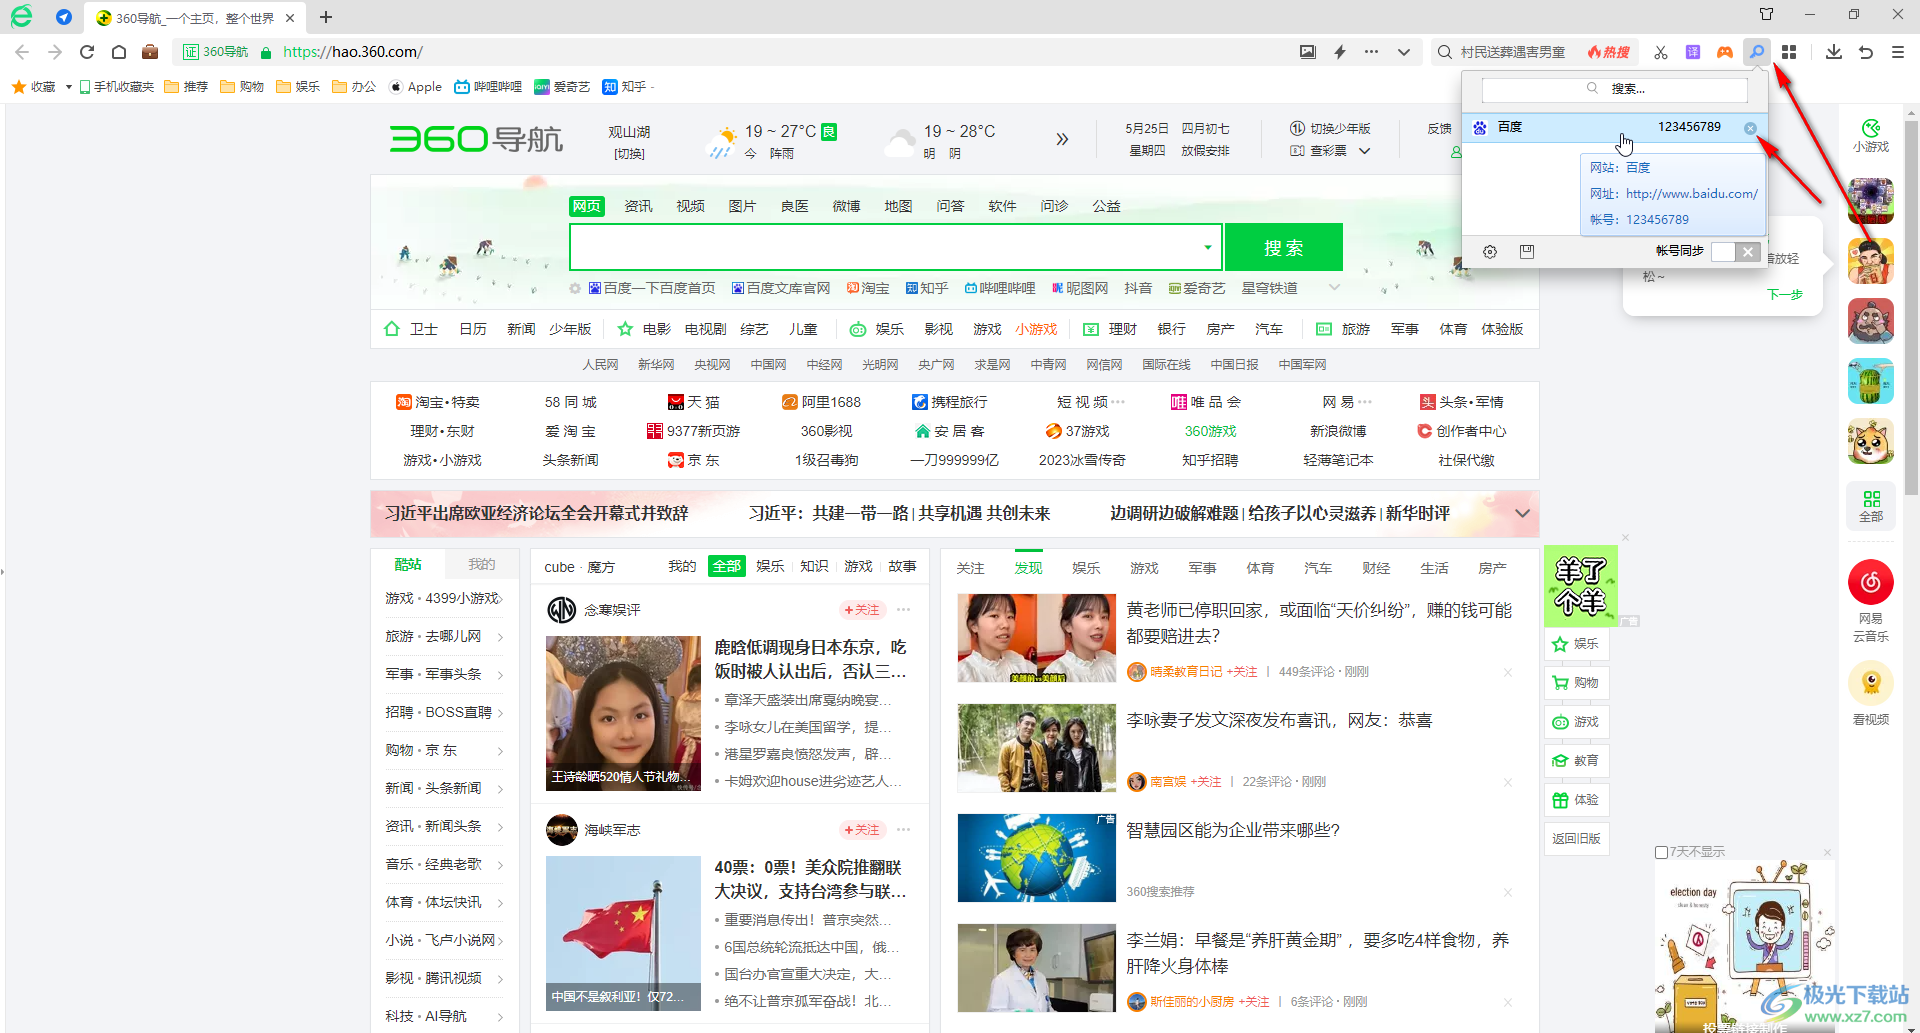Reload the current page

tap(87, 52)
